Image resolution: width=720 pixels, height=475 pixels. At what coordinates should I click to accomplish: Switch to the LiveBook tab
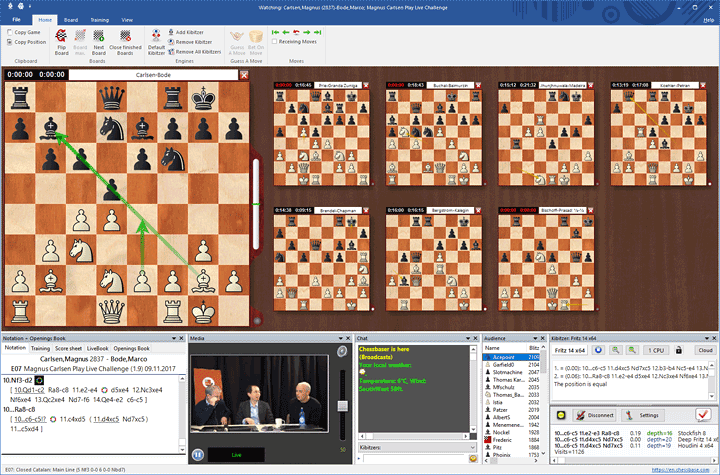(97, 349)
